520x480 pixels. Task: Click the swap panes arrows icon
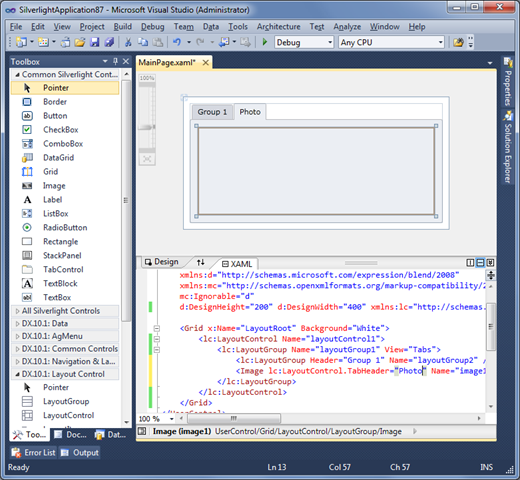200,262
